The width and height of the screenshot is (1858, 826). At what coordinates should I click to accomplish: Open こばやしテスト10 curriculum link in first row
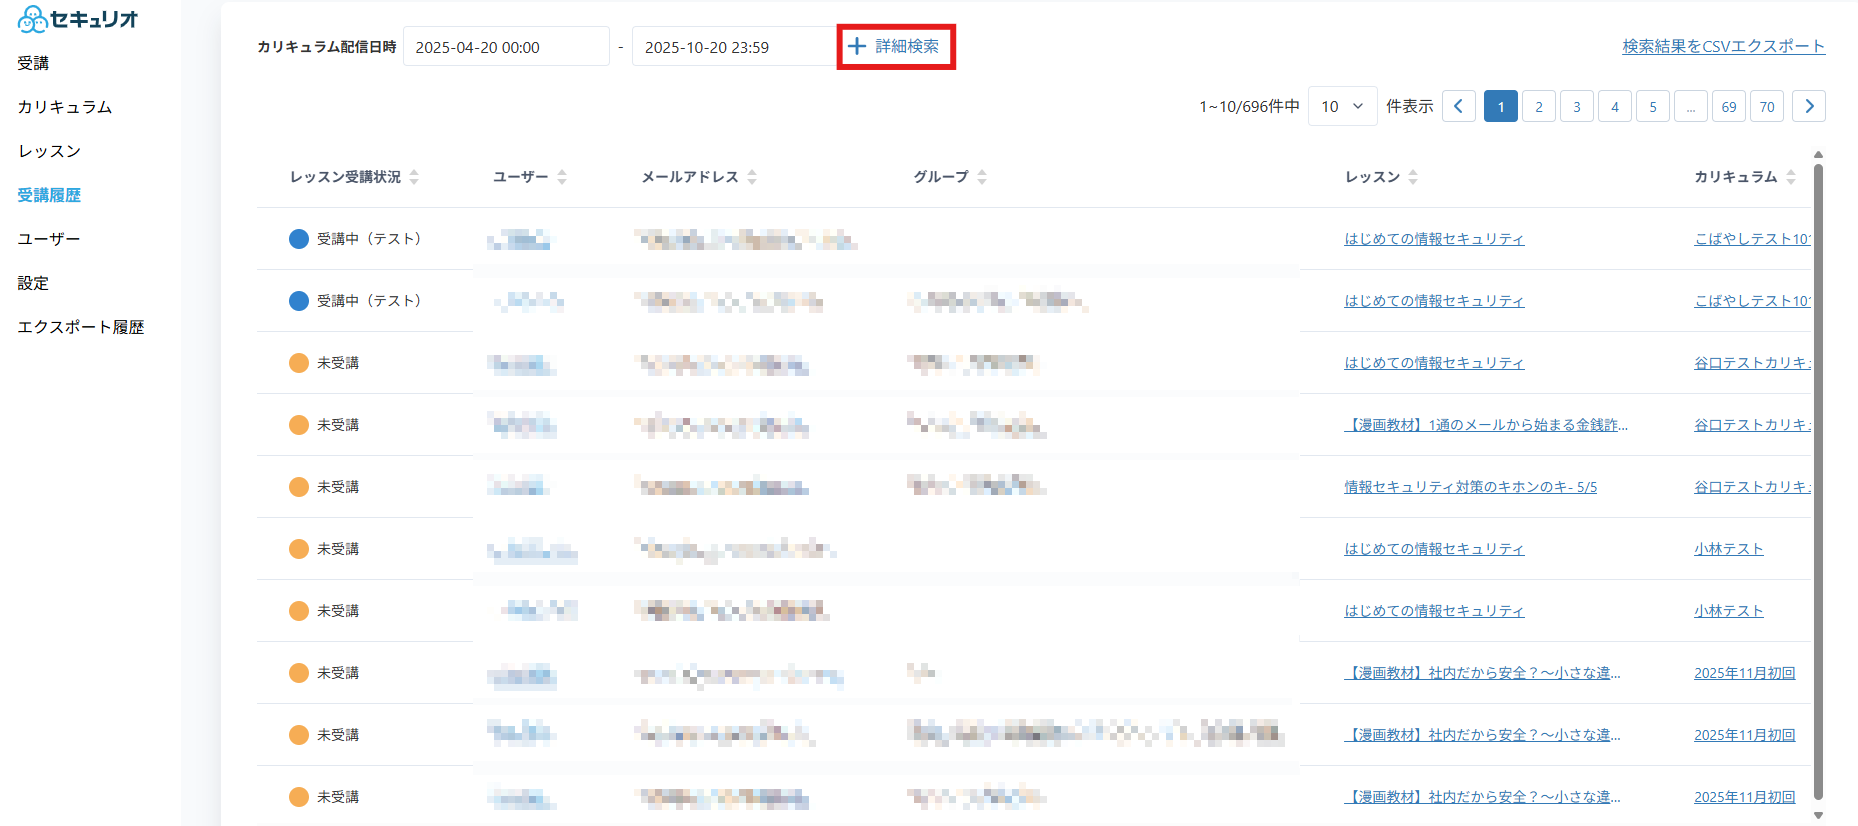[1752, 239]
